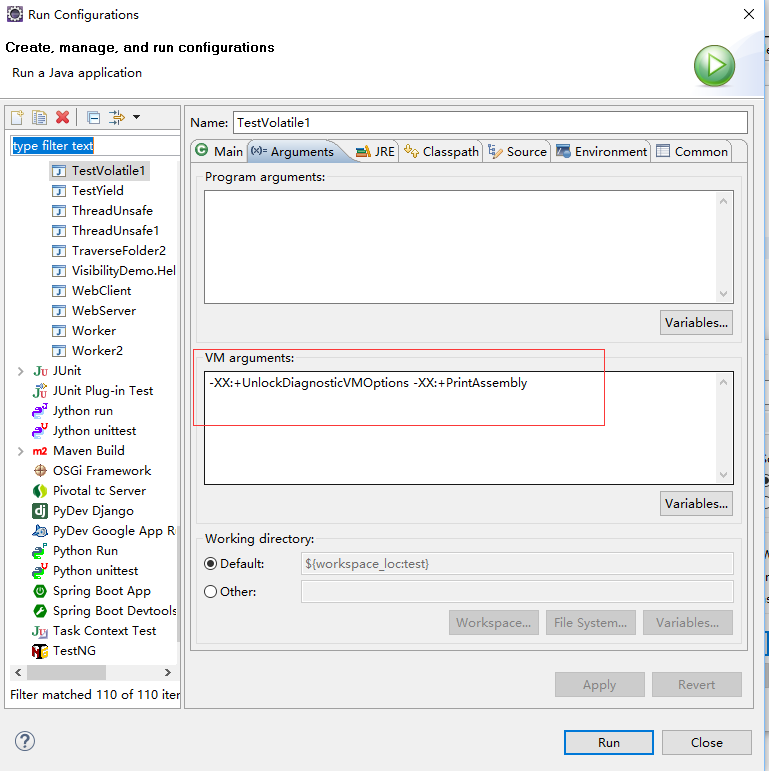Click the Name input field
769x771 pixels.
pos(490,123)
